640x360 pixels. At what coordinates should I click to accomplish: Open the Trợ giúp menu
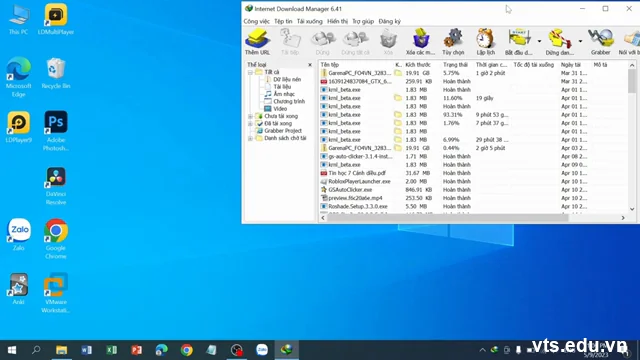coord(363,21)
